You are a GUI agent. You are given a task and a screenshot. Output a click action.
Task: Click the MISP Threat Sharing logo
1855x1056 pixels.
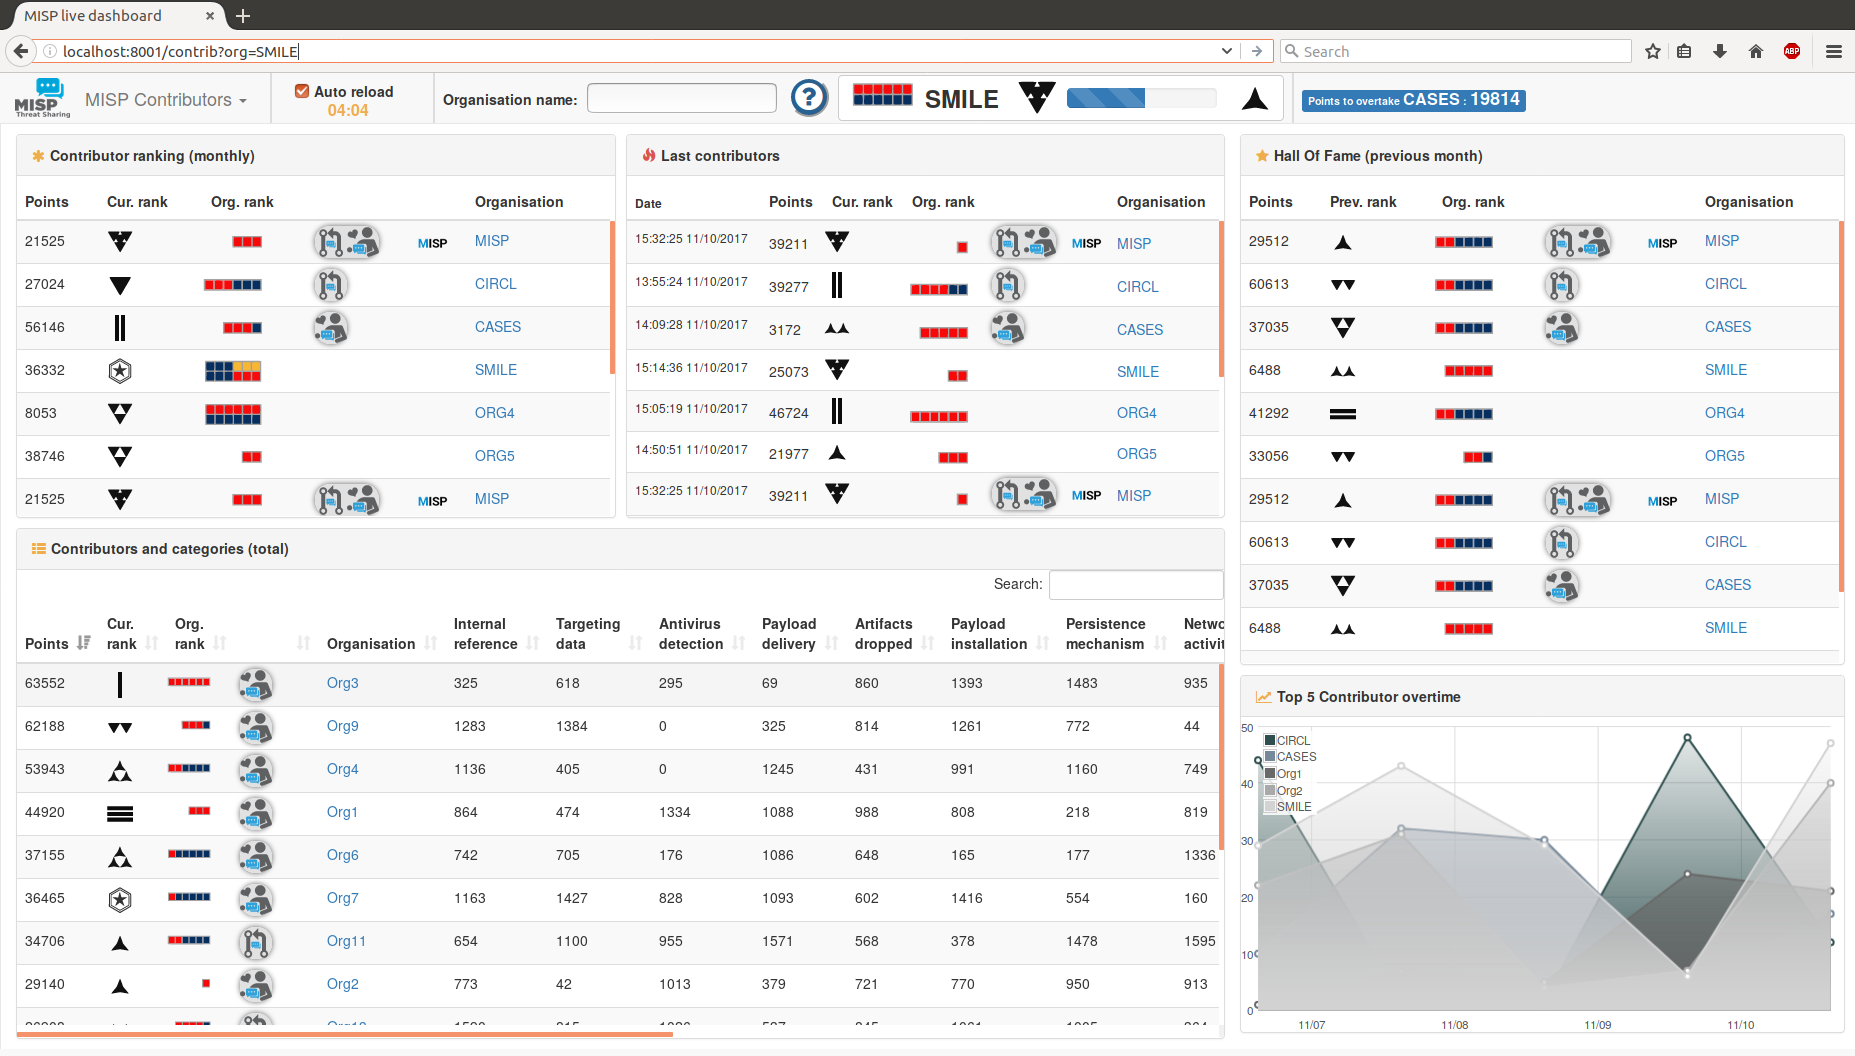click(42, 98)
